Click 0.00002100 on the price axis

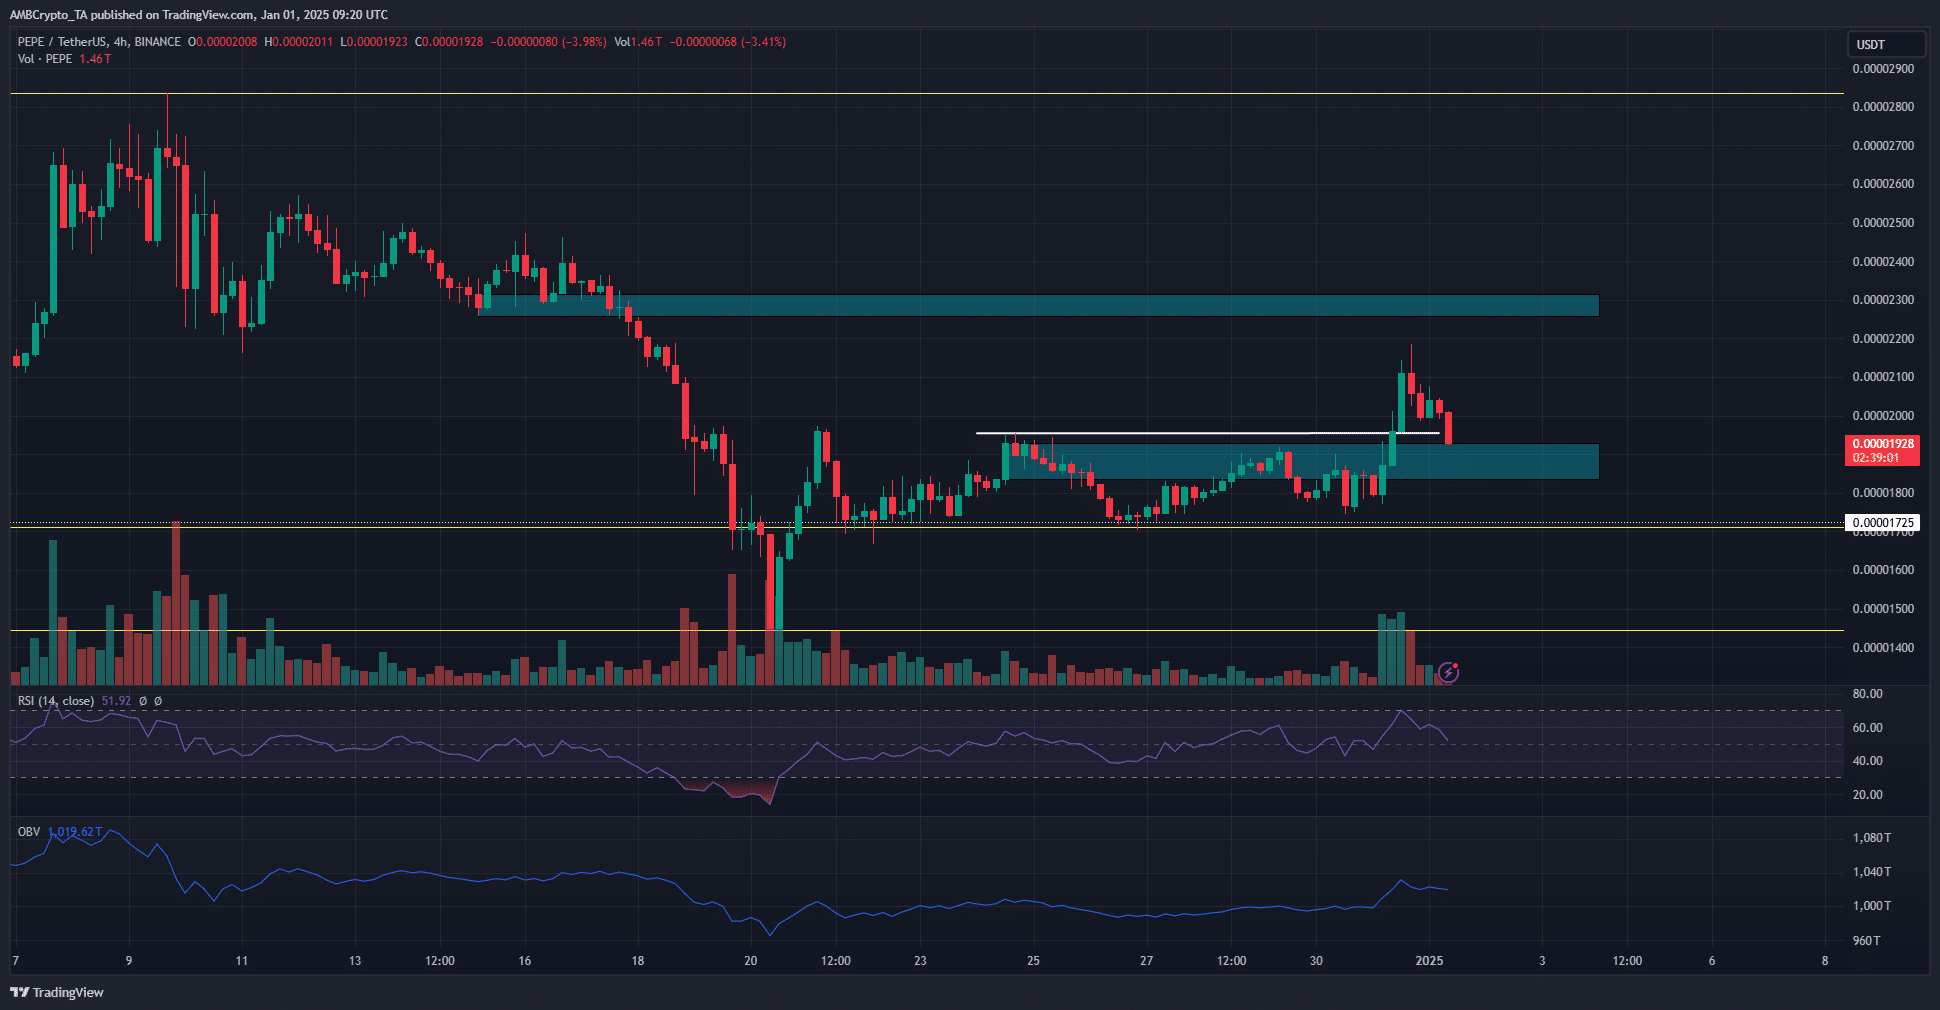click(x=1883, y=377)
